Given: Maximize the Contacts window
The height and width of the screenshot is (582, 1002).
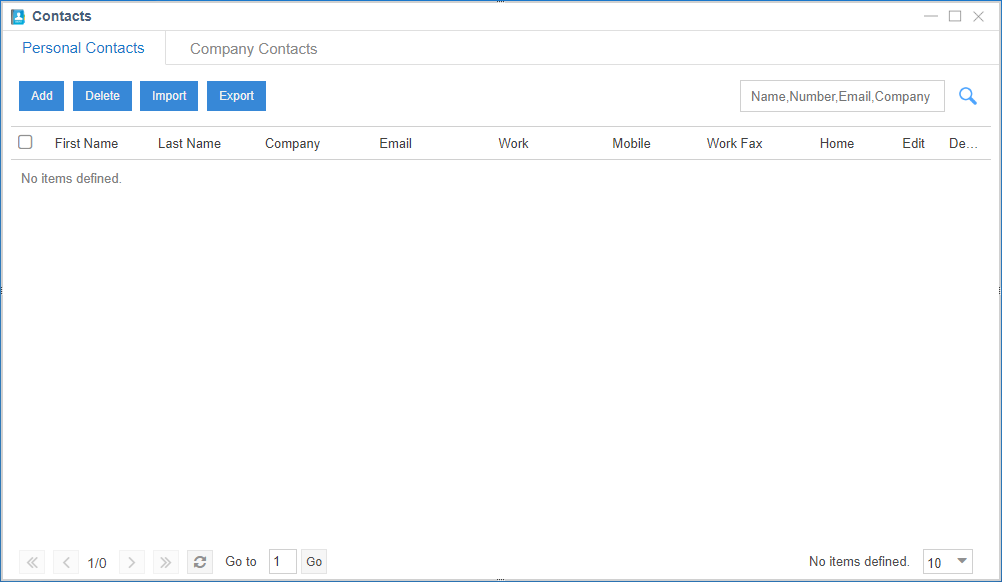Looking at the screenshot, I should 955,16.
